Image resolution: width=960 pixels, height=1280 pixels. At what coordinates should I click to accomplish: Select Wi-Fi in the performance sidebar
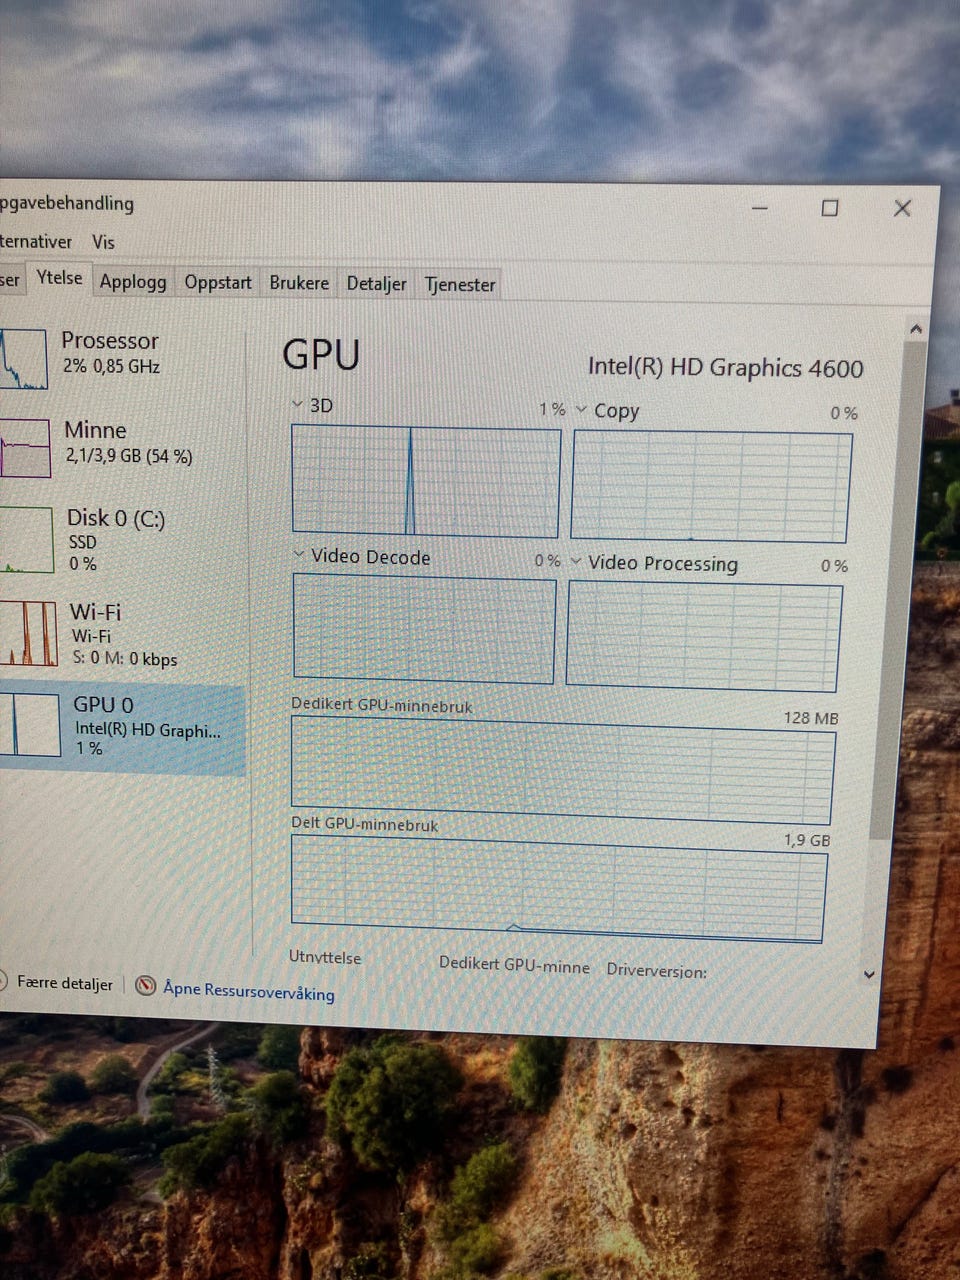(x=122, y=634)
